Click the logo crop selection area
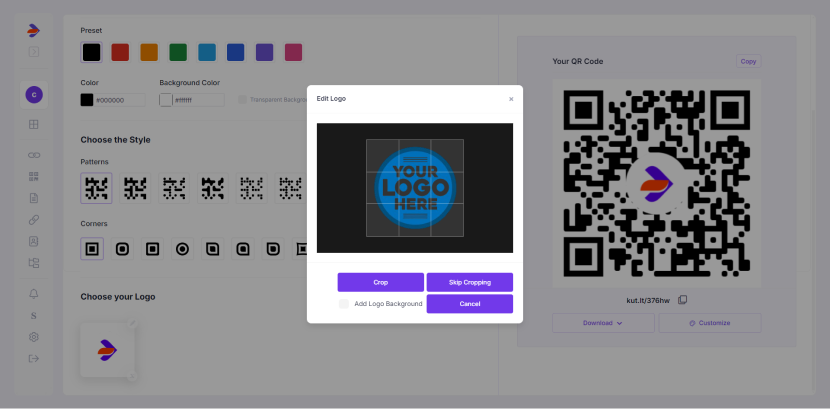The height and width of the screenshot is (409, 830). pos(415,188)
